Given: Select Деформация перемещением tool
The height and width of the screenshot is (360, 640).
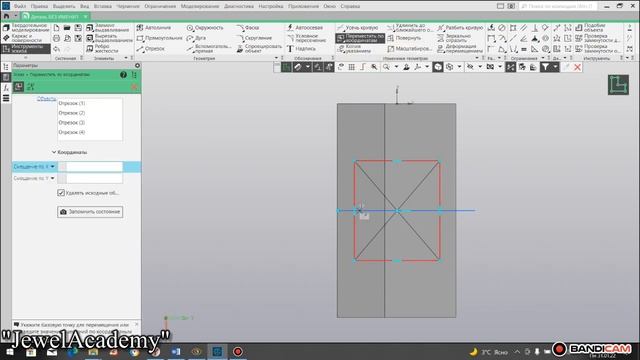Looking at the screenshot, I should [x=460, y=49].
